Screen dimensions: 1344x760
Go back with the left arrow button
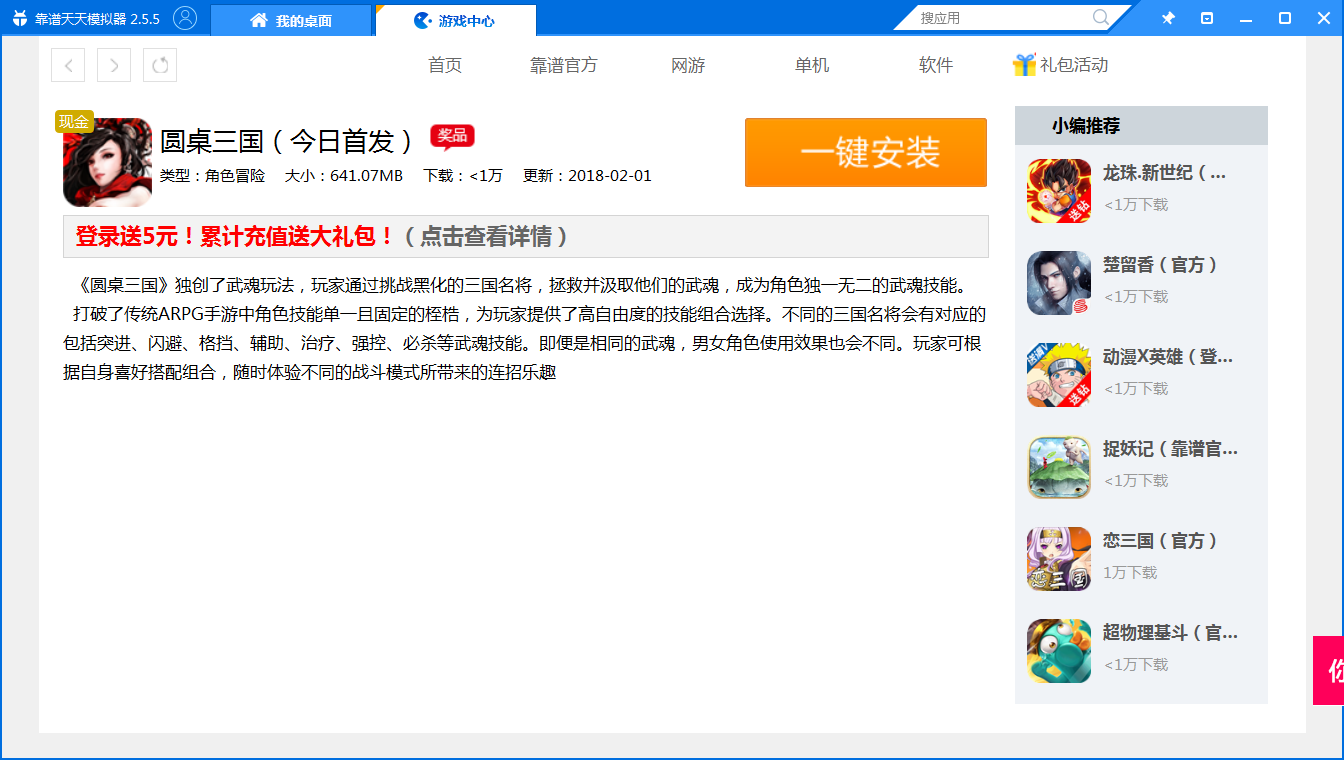[68, 65]
